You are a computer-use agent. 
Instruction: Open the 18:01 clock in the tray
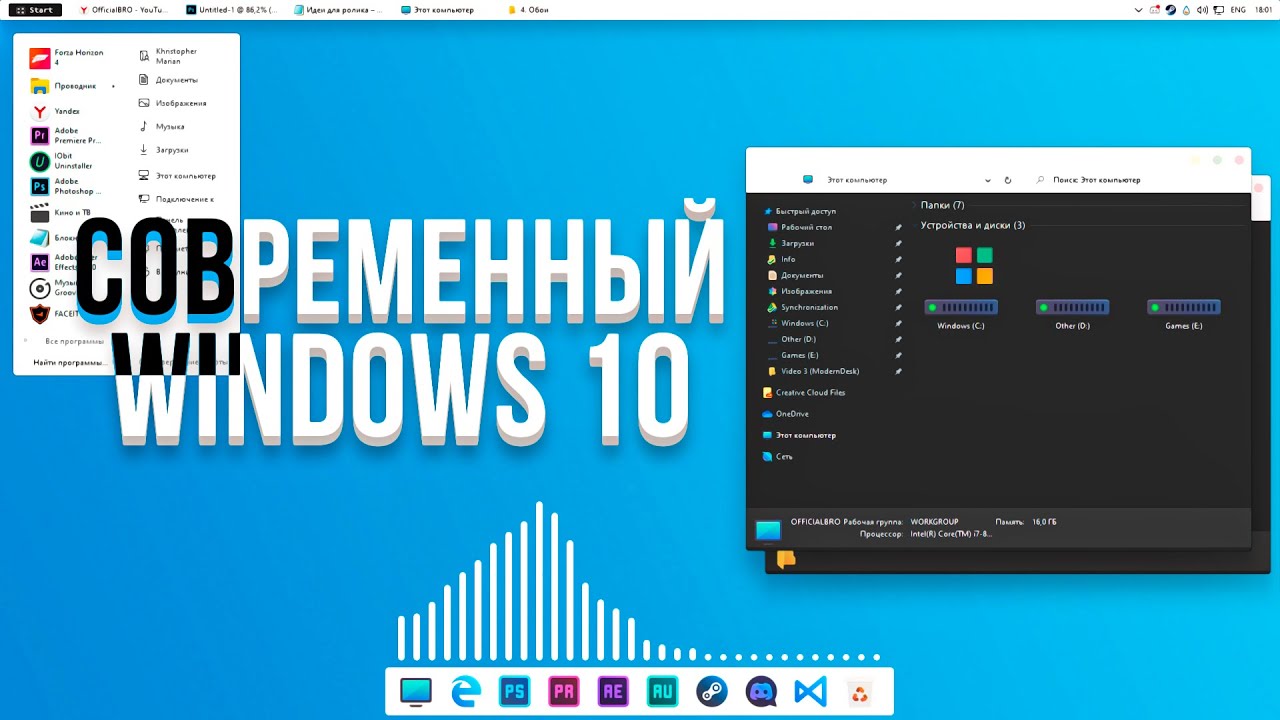tap(1263, 9)
